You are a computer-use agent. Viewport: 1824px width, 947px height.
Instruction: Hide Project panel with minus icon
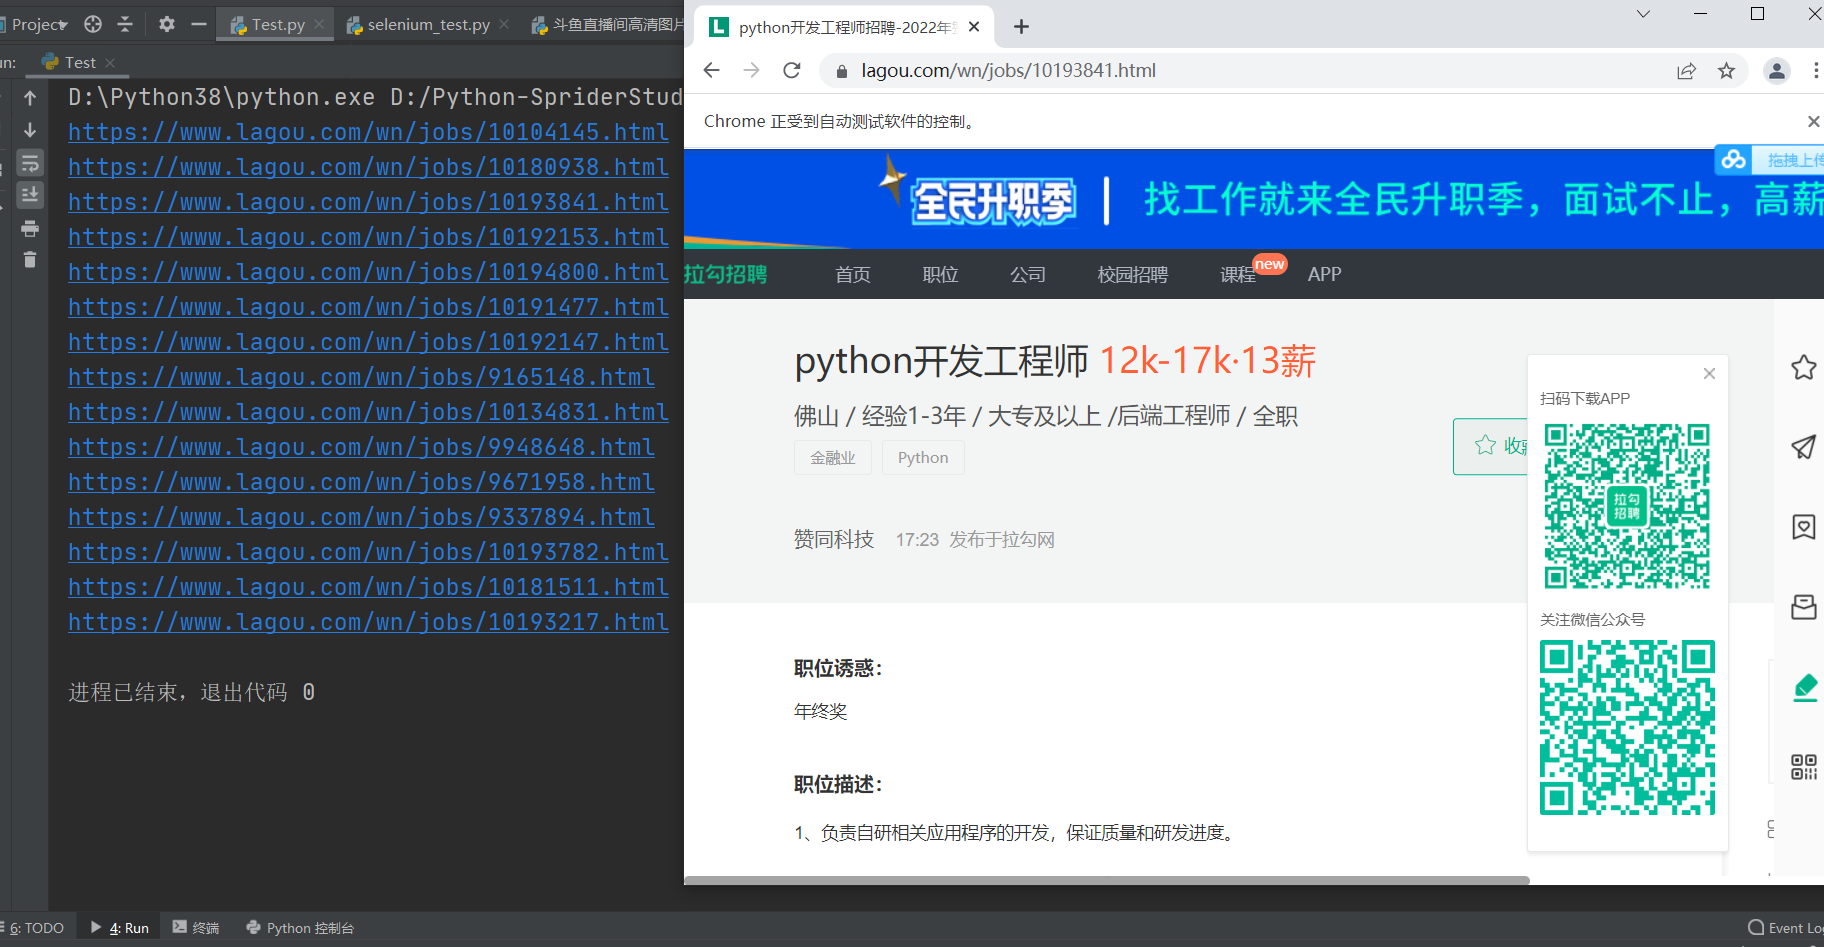[199, 24]
